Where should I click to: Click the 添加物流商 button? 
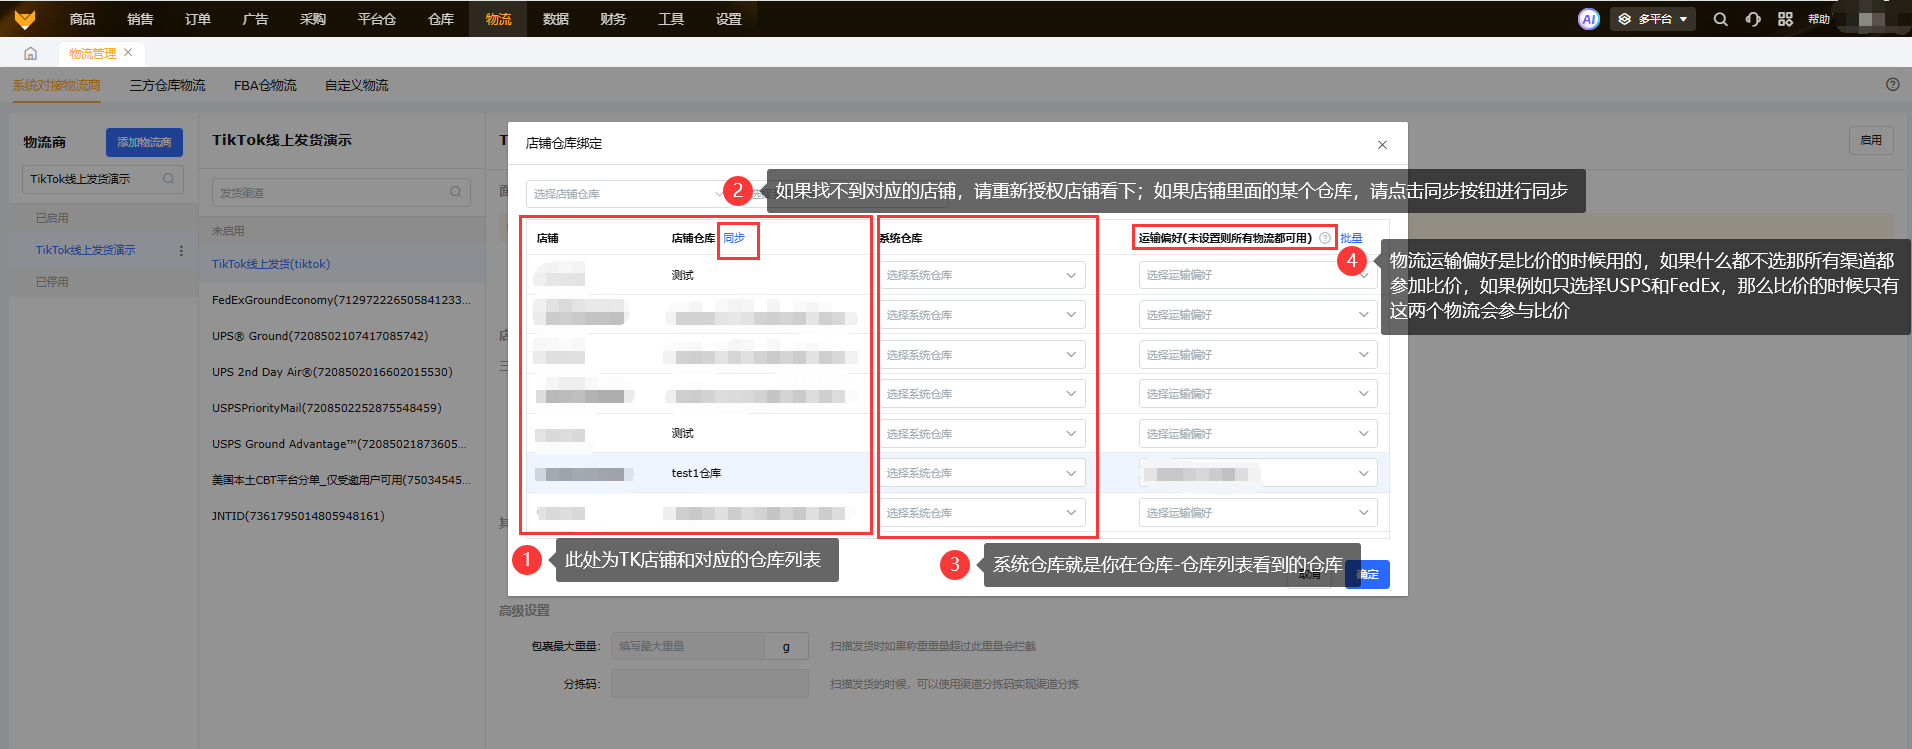(144, 142)
